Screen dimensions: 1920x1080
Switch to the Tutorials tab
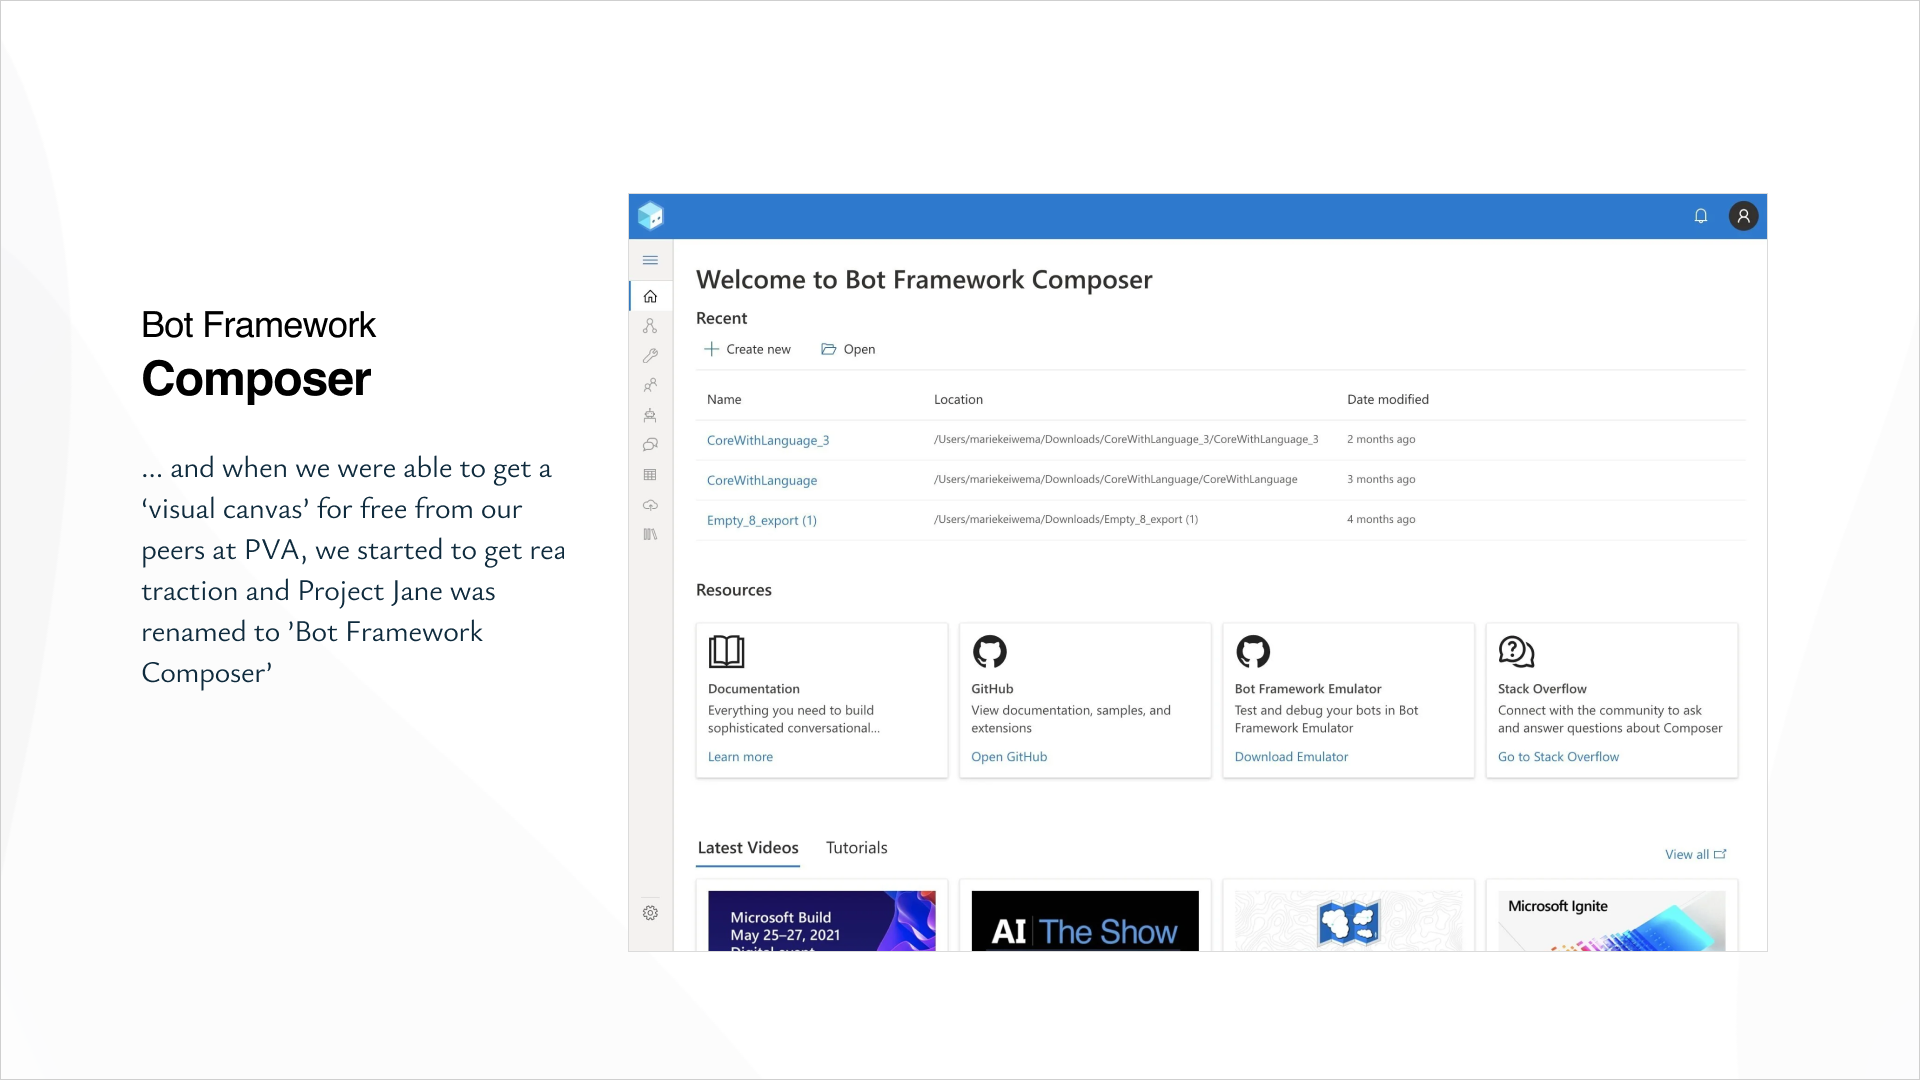tap(856, 848)
